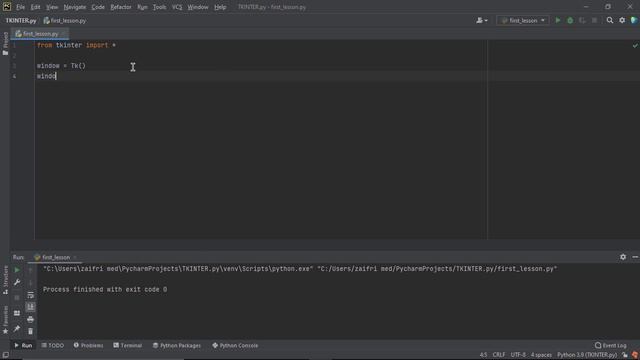The width and height of the screenshot is (640, 360).
Task: Open the Run menu in menu bar
Action: 142,7
